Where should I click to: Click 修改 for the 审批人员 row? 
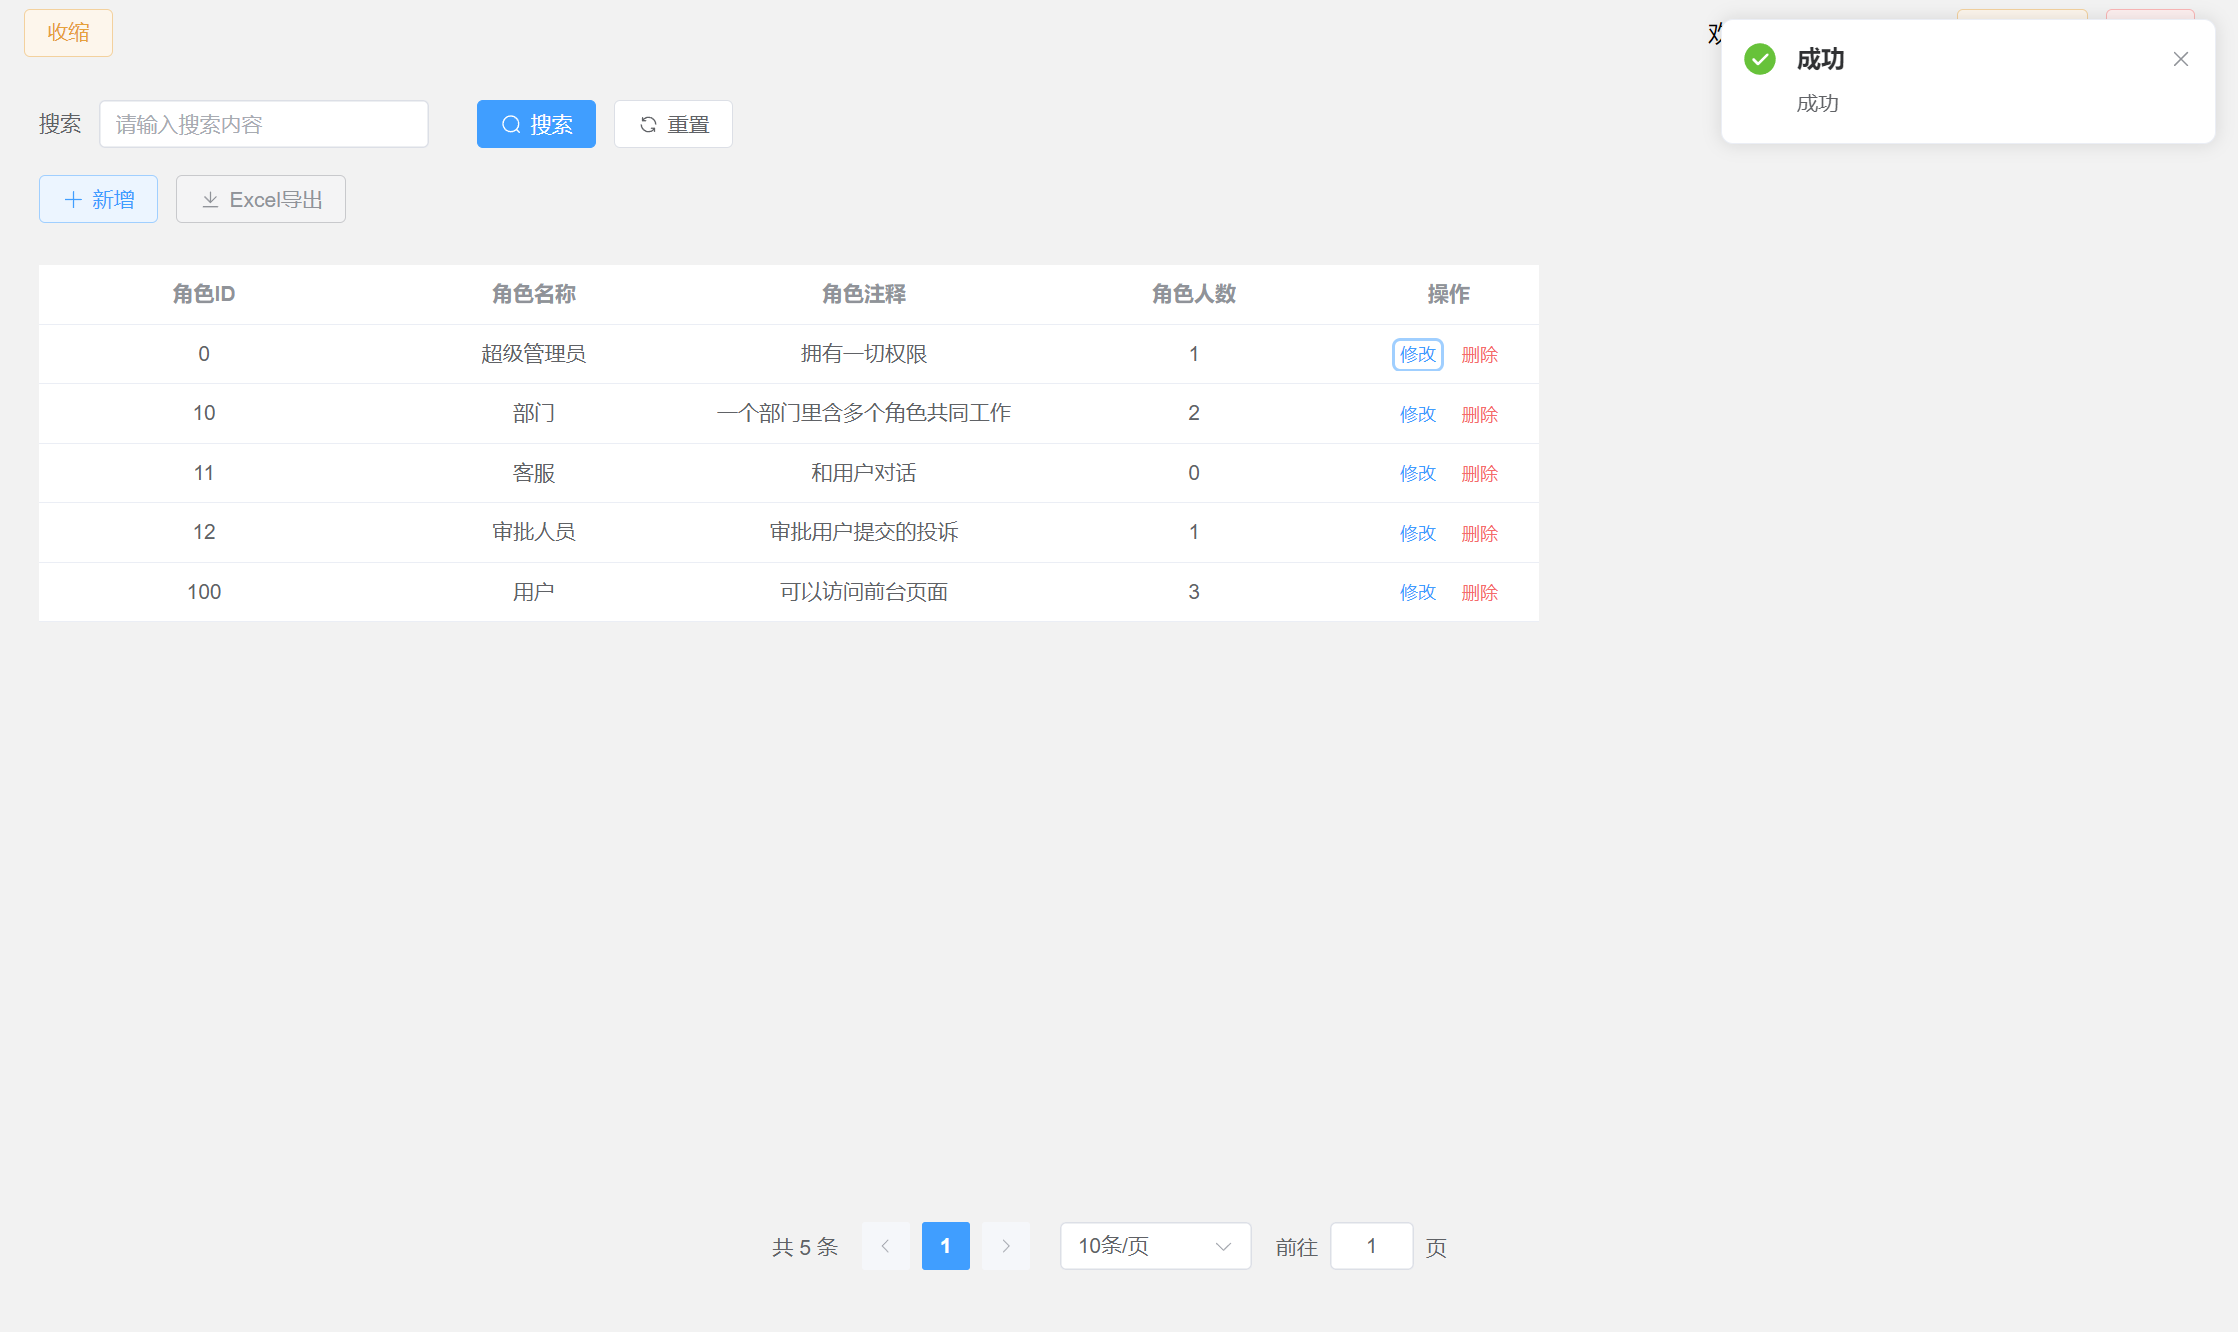tap(1417, 533)
